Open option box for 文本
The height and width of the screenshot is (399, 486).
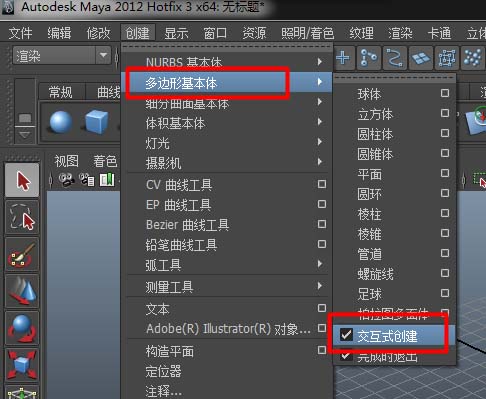pyautogui.click(x=322, y=308)
